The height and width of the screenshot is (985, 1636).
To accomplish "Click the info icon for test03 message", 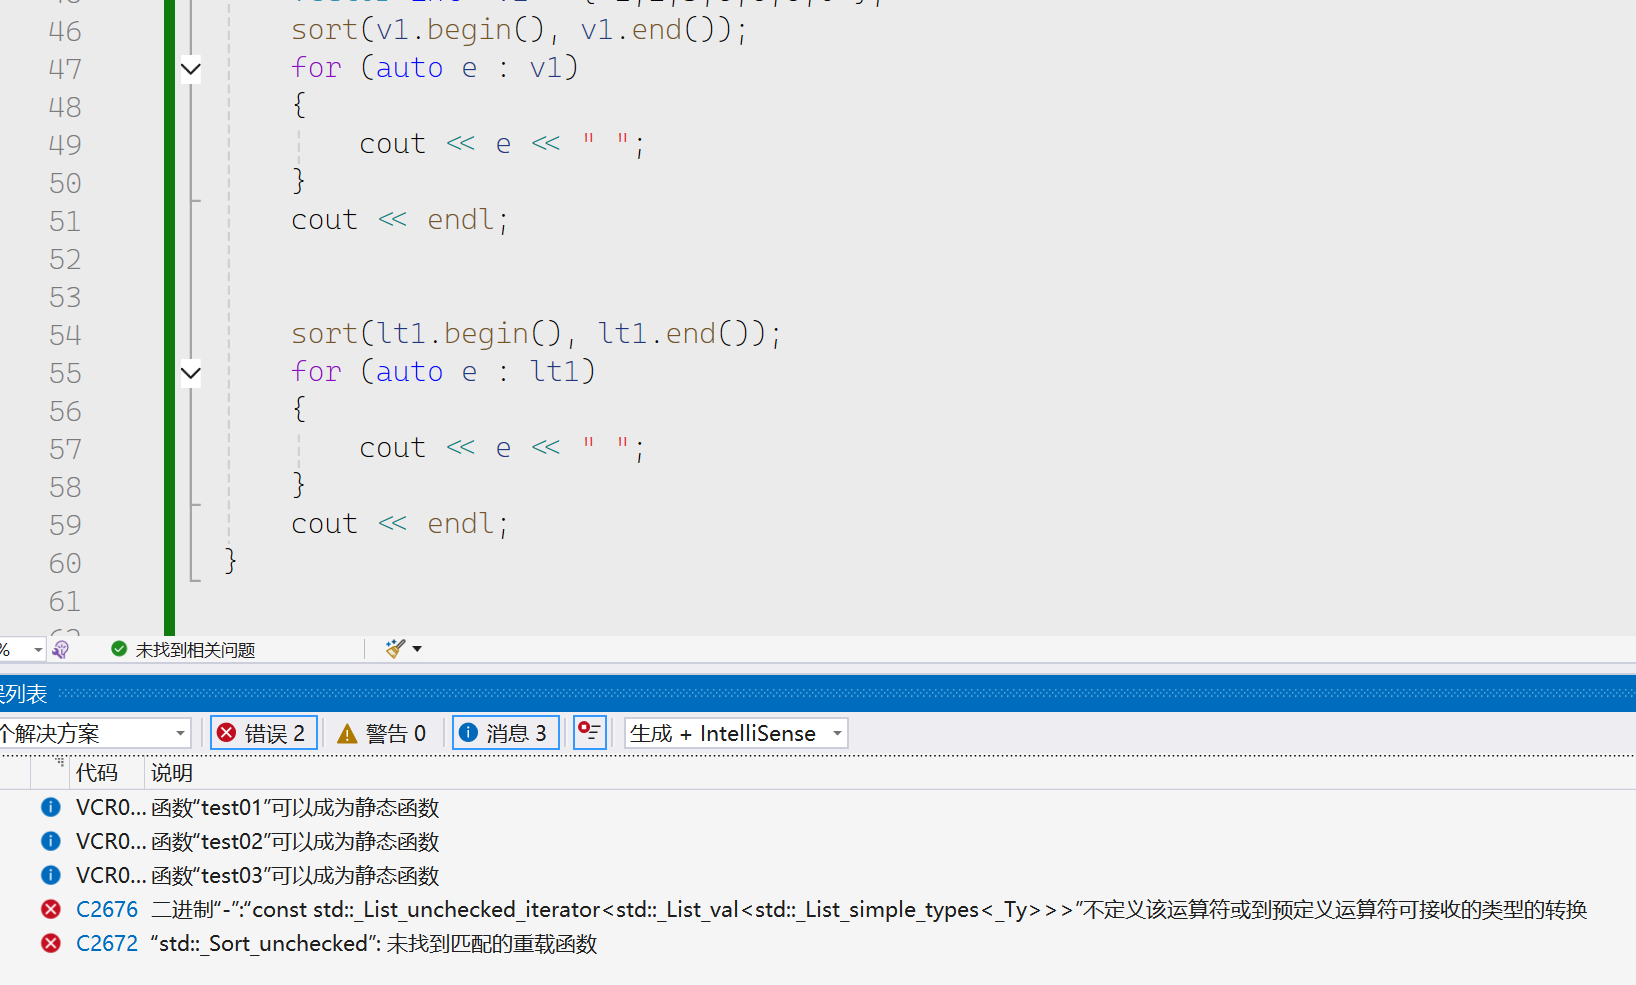I will pos(51,875).
